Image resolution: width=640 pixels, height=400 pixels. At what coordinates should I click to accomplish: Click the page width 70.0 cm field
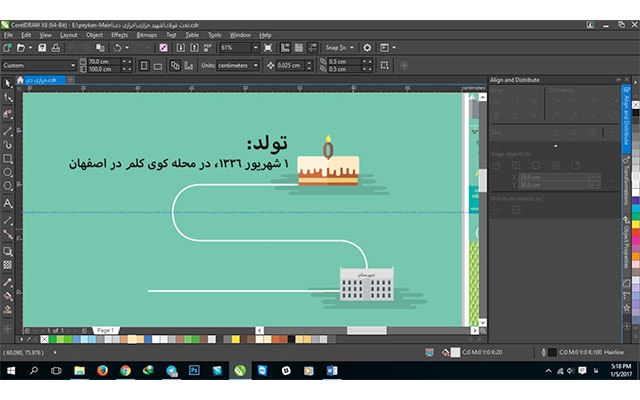[x=104, y=62]
